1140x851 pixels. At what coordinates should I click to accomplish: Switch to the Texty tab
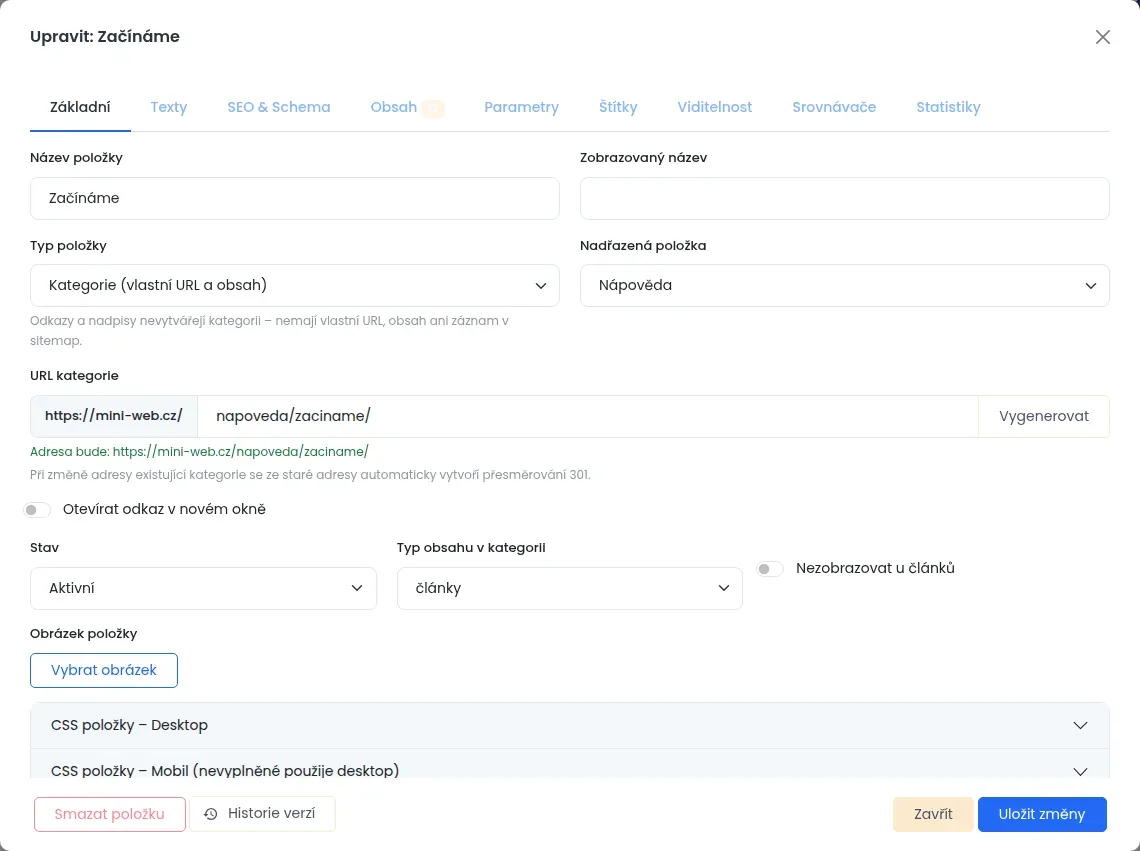pos(169,107)
